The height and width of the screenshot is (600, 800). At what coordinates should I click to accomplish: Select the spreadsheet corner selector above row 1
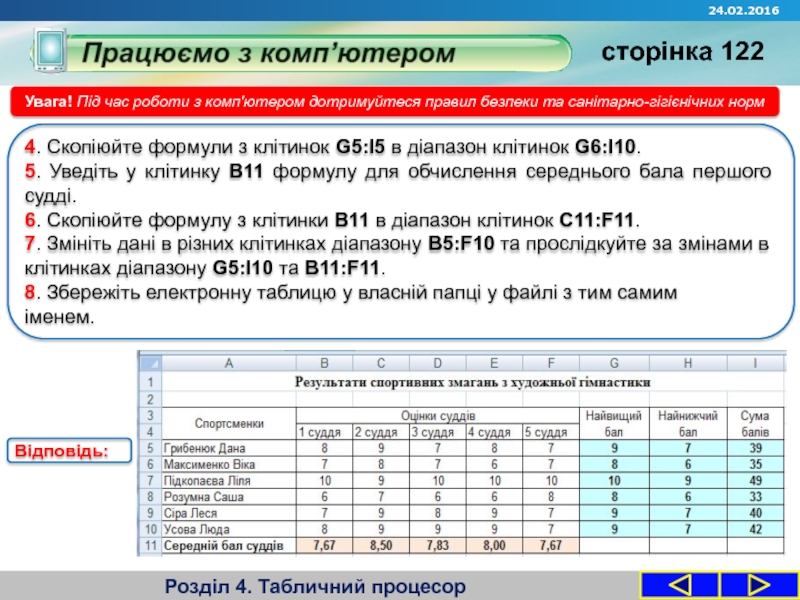(x=152, y=361)
